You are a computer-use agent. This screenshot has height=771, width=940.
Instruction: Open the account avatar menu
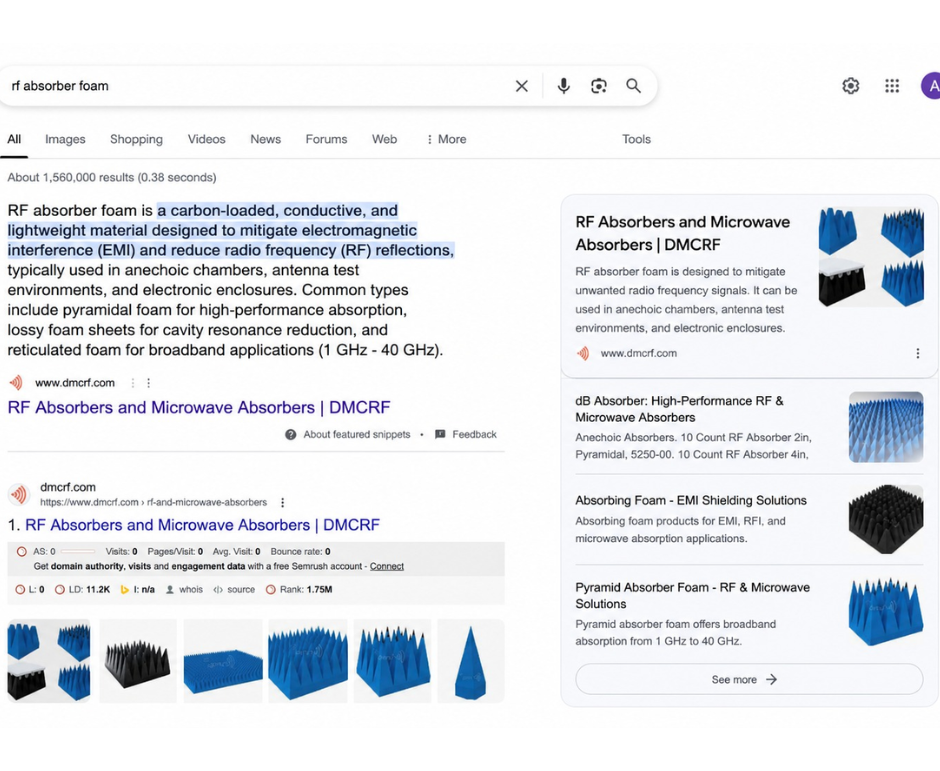point(930,86)
